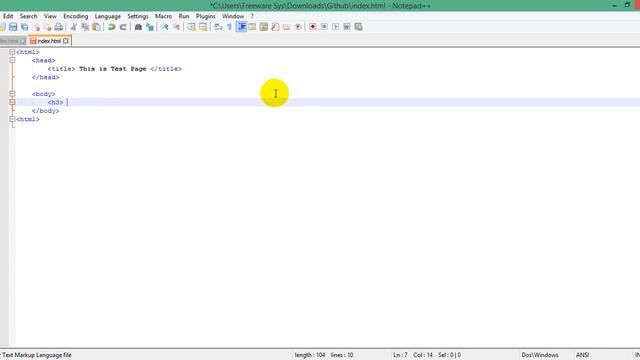Select the index.html tab
This screenshot has width=640, height=360.
pyautogui.click(x=49, y=41)
